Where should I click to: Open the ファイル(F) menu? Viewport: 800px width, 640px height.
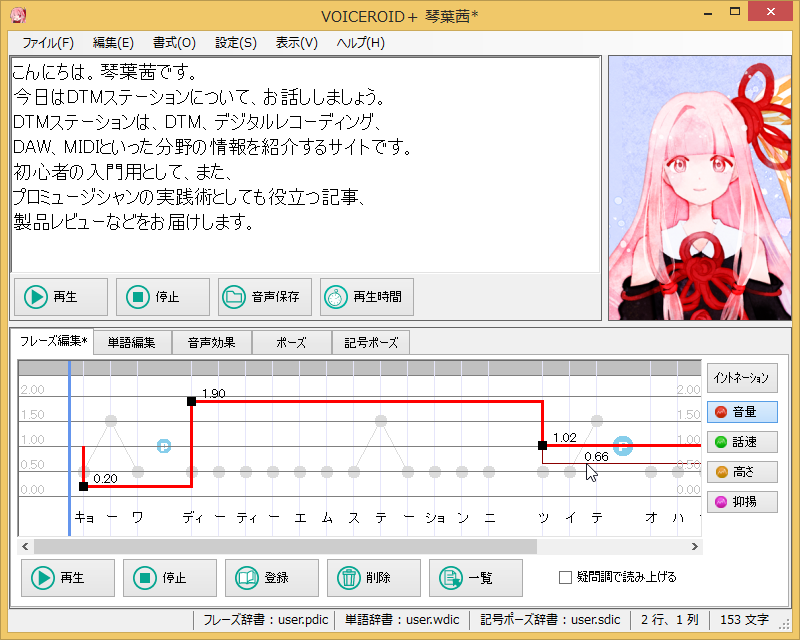click(48, 43)
